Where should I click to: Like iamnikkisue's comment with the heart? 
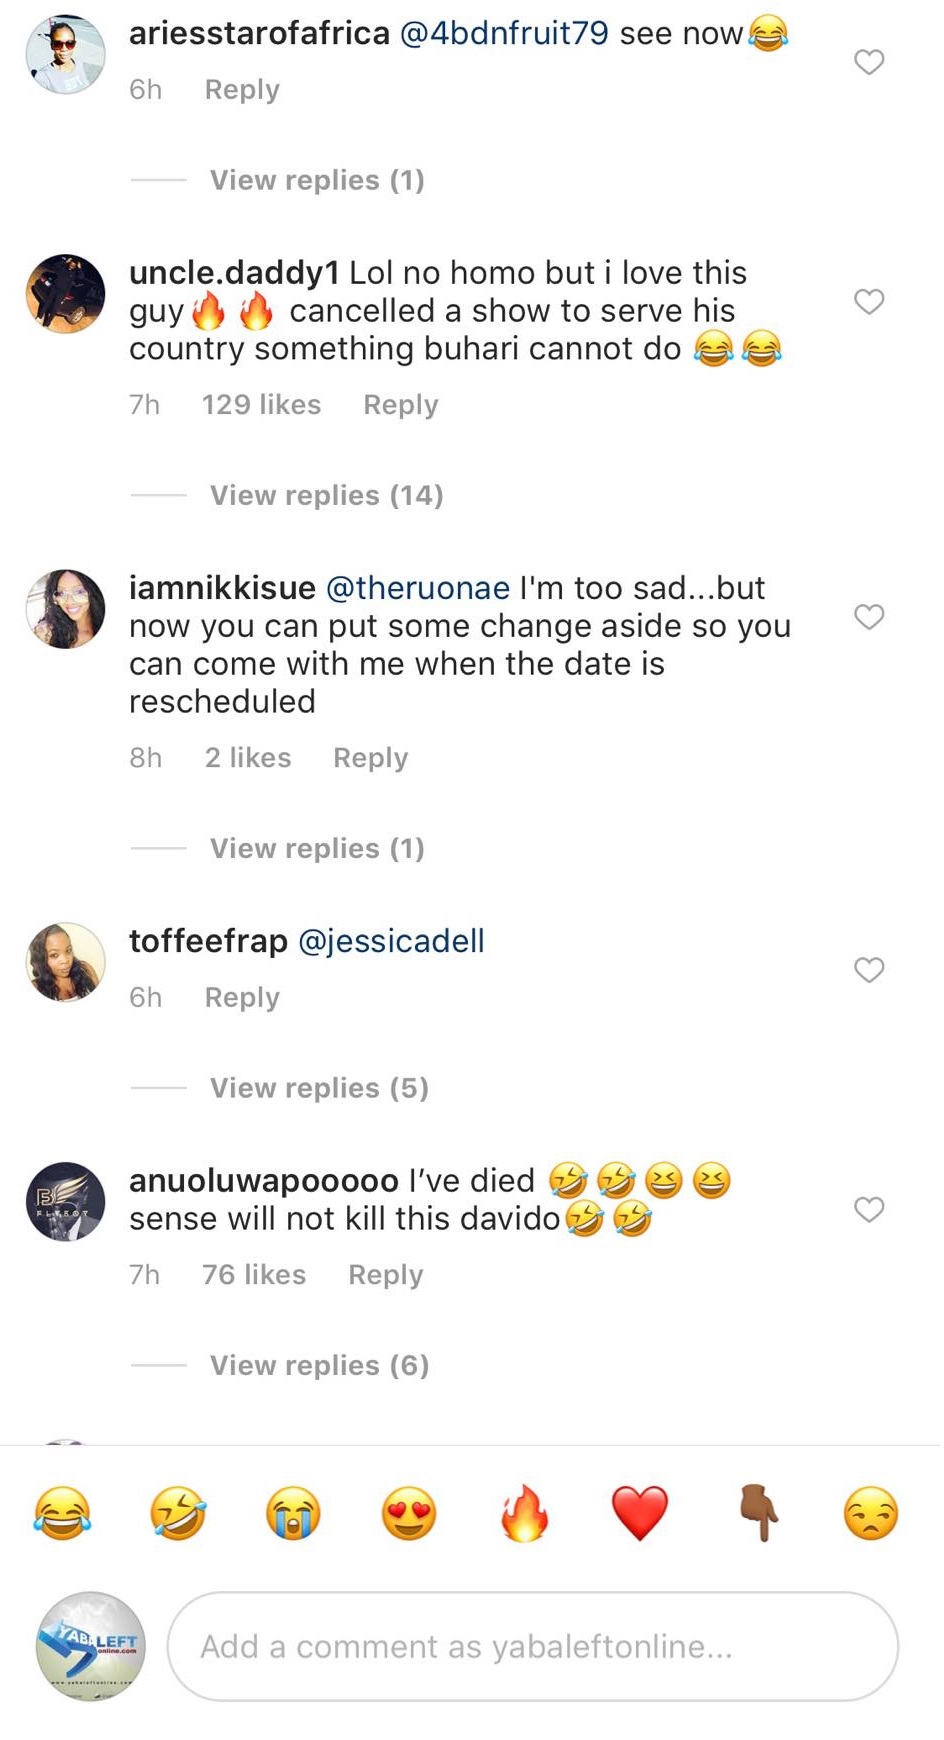click(x=869, y=617)
